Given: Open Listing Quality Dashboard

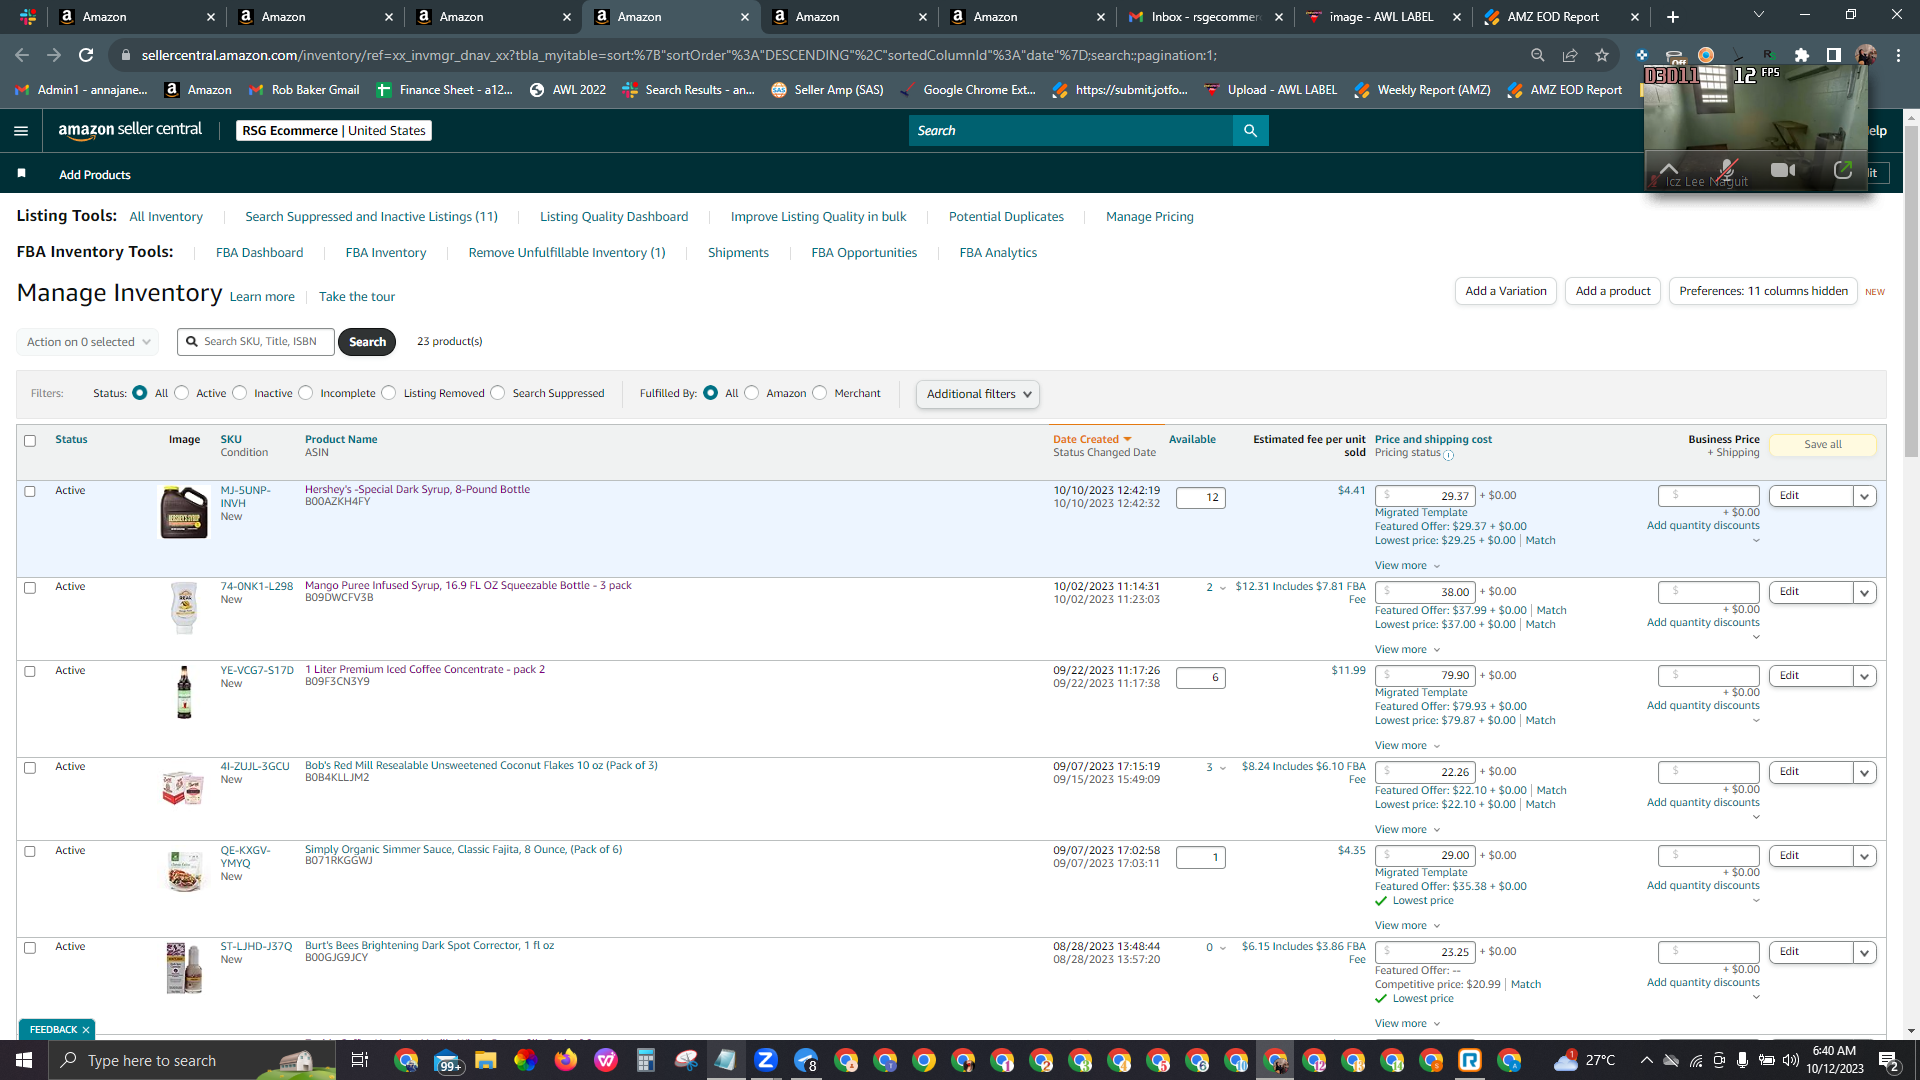Looking at the screenshot, I should click(614, 217).
